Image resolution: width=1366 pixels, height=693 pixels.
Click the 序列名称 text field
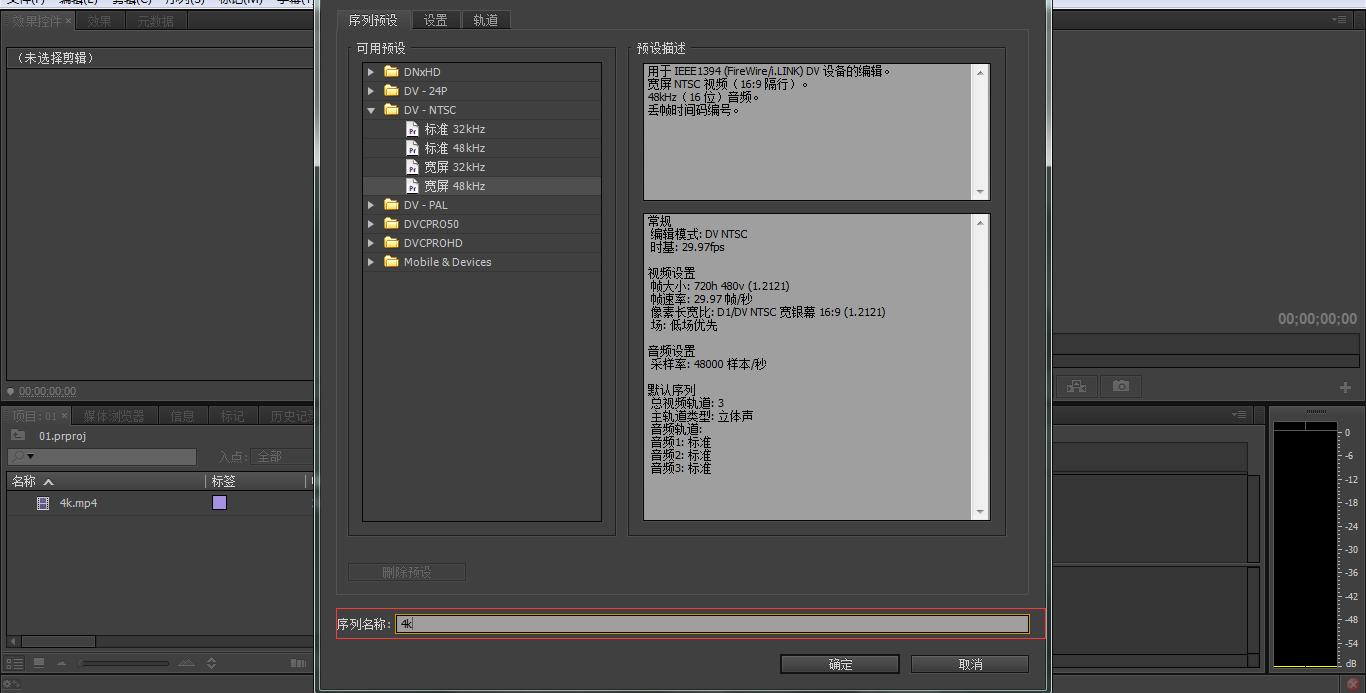click(x=712, y=624)
